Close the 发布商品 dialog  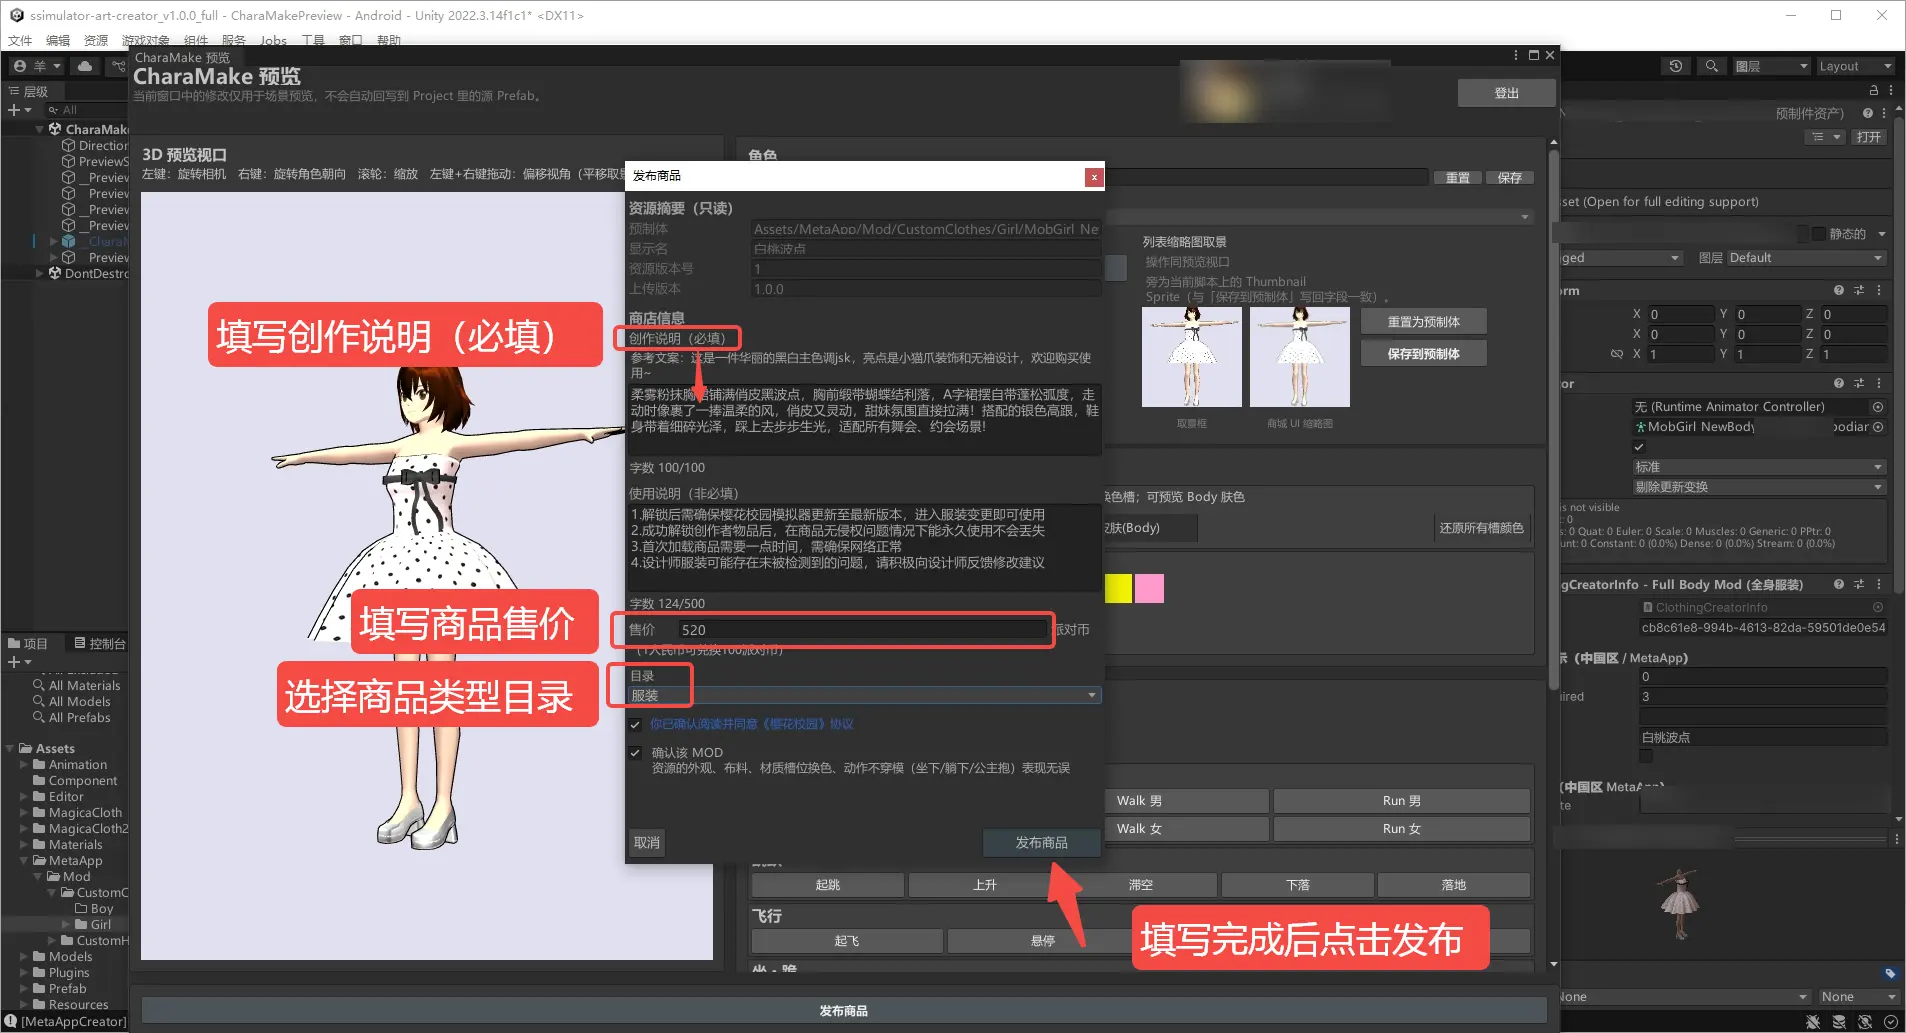click(1094, 177)
